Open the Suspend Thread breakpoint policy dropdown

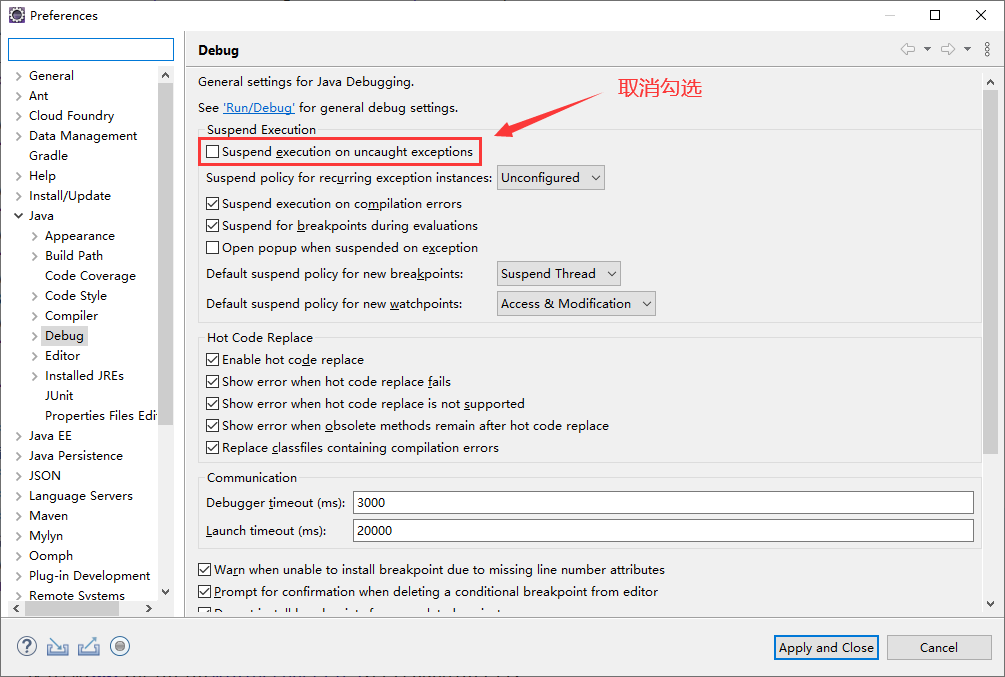559,274
